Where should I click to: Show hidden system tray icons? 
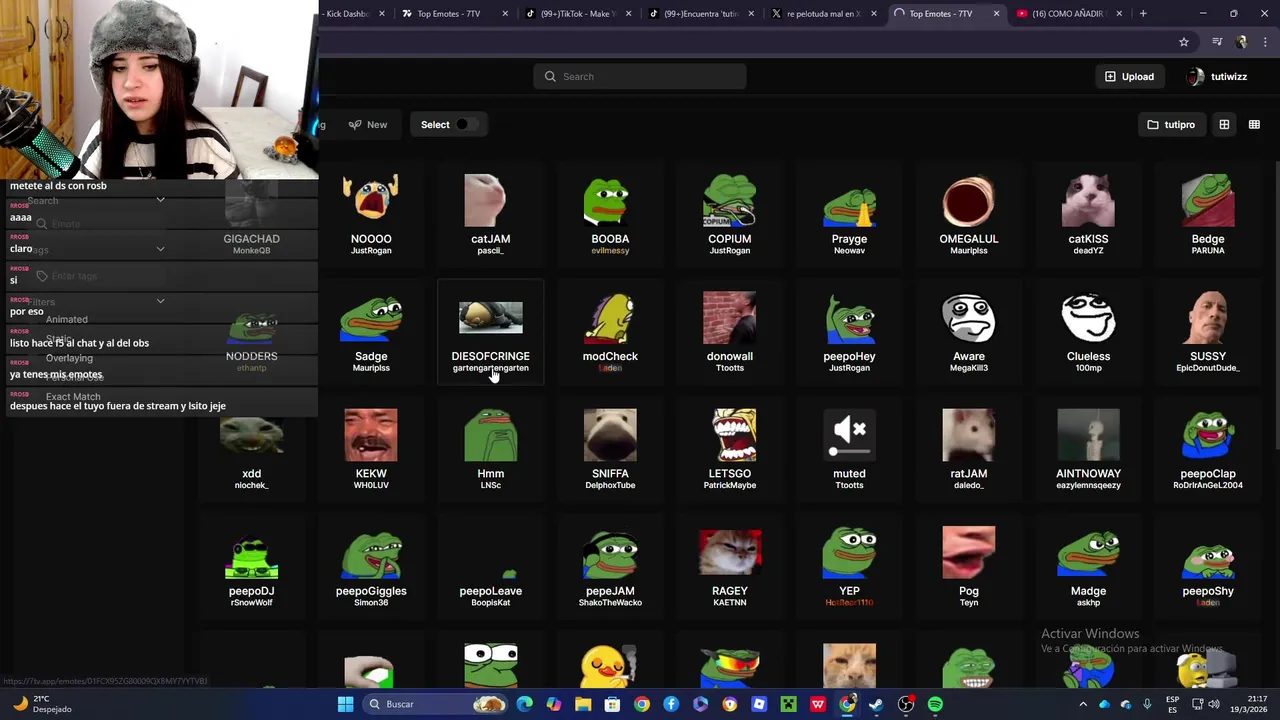click(x=1083, y=704)
